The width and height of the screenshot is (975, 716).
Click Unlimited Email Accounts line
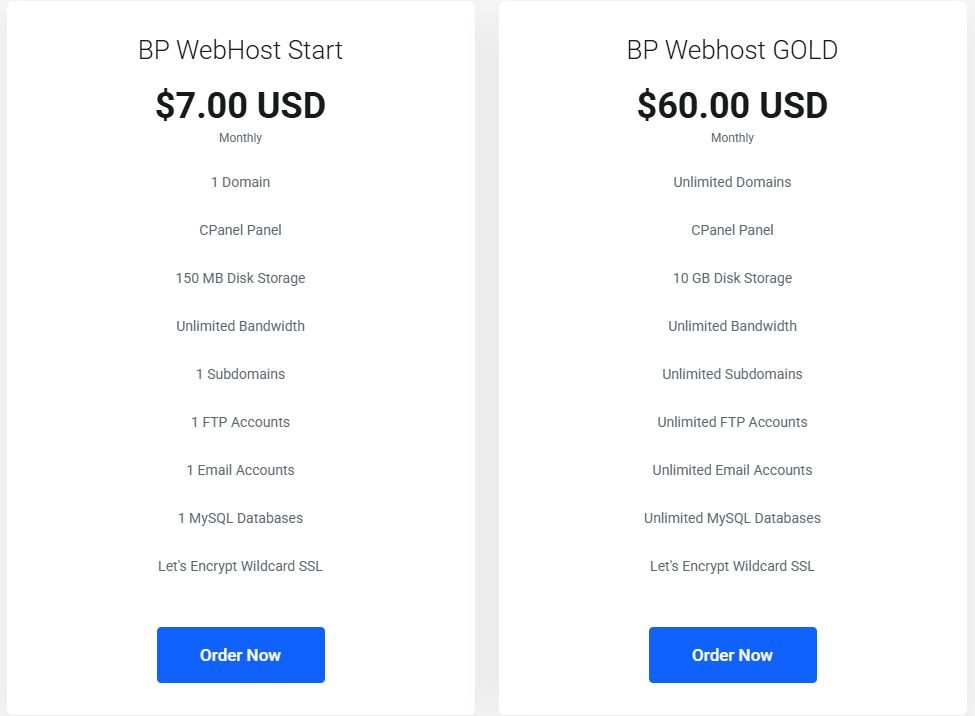click(732, 470)
